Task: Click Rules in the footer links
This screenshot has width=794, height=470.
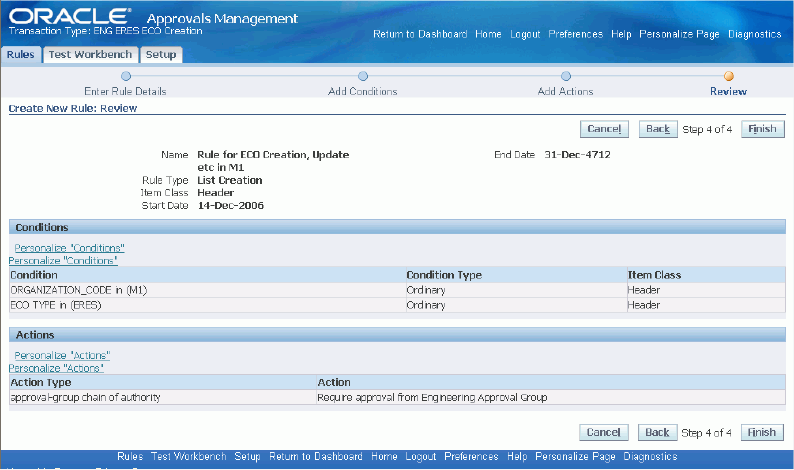Action: [130, 456]
